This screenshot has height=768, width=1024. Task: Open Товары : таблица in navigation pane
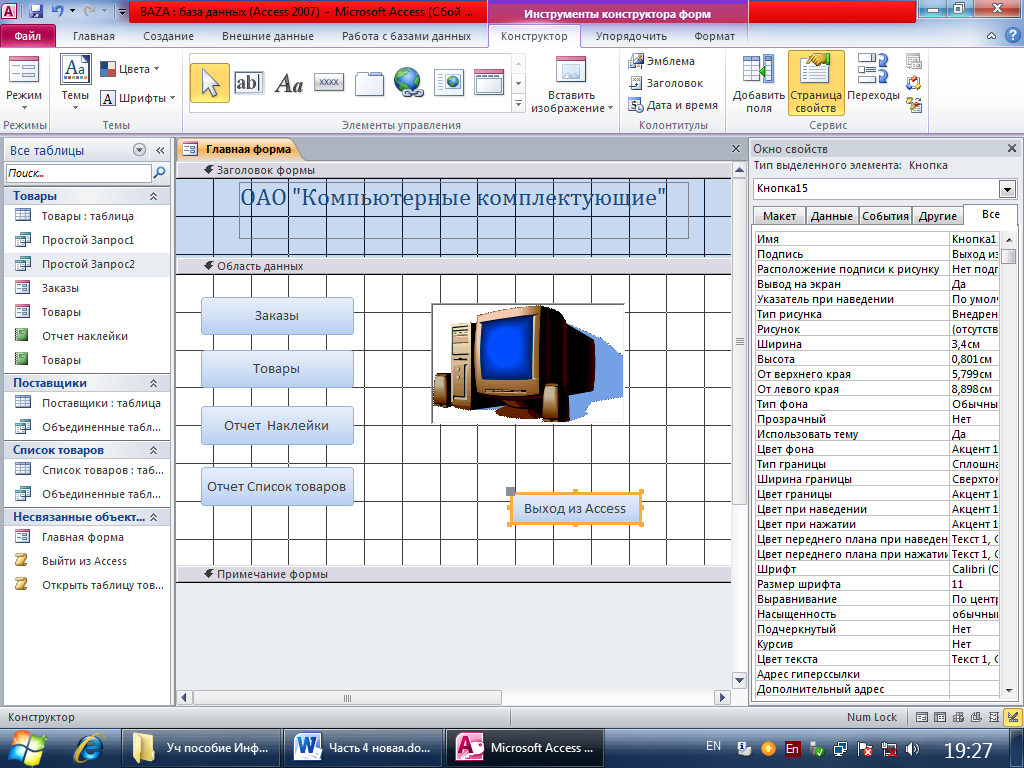(x=88, y=216)
